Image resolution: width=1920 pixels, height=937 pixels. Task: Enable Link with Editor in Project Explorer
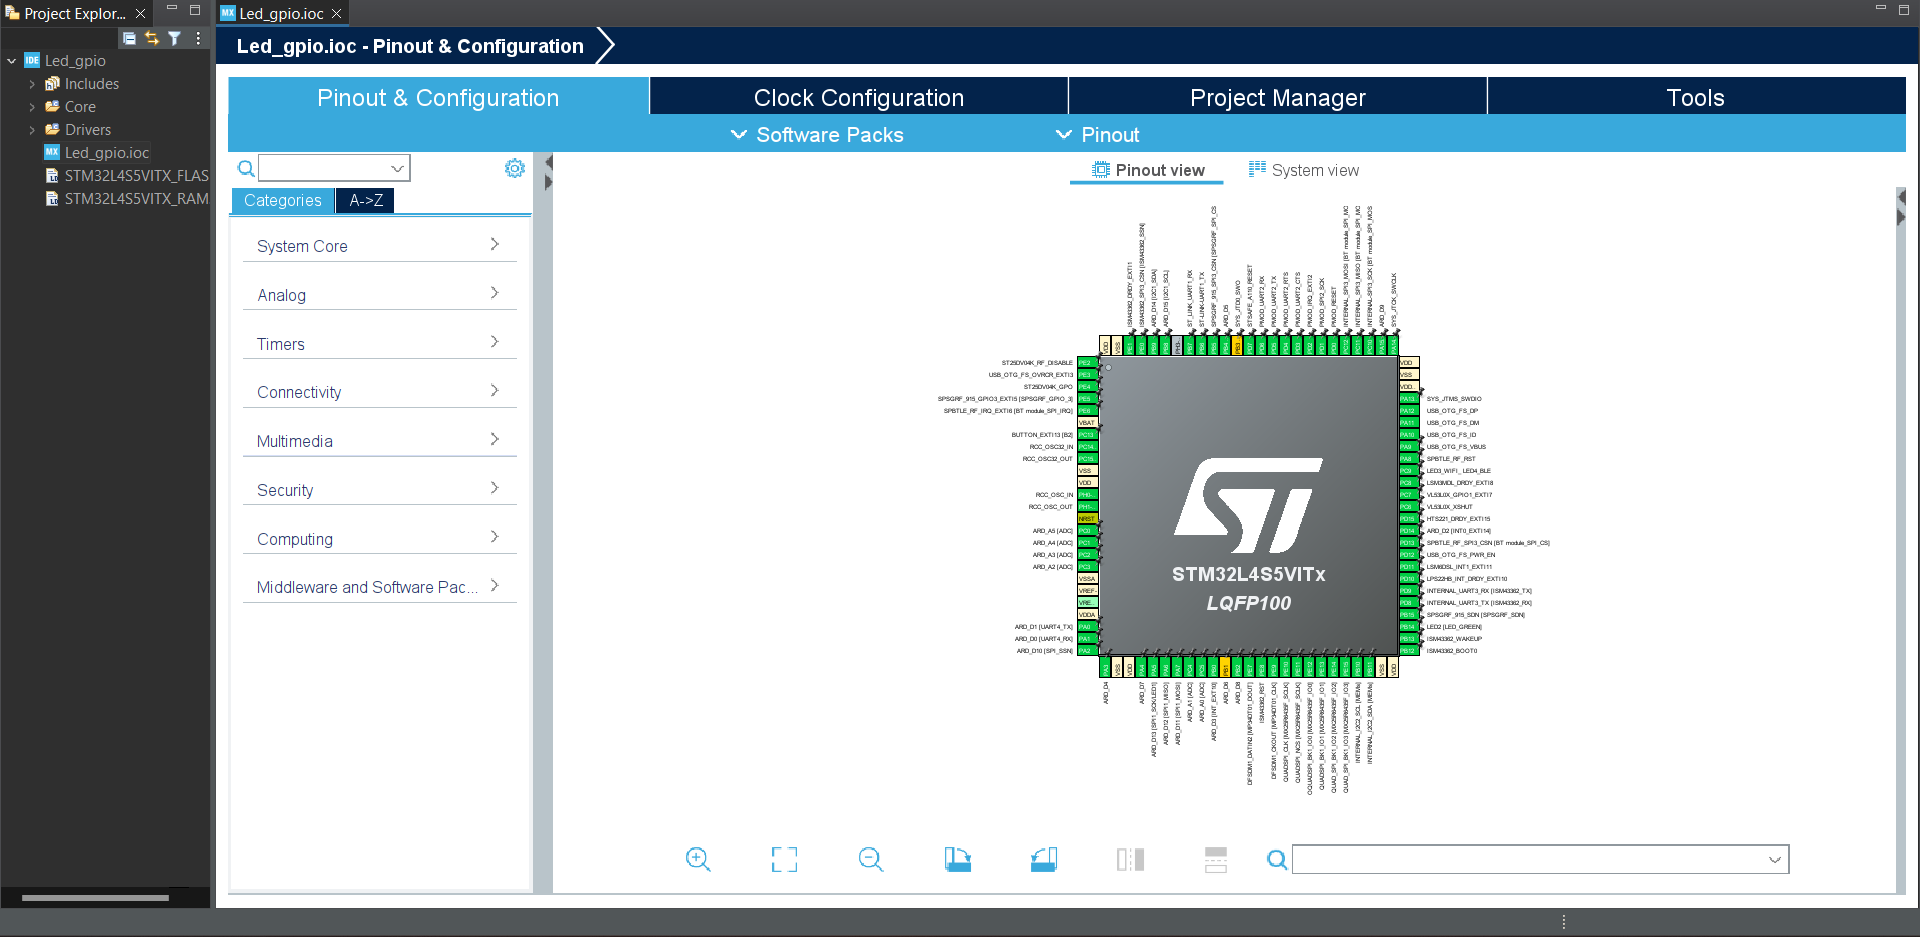tap(151, 38)
